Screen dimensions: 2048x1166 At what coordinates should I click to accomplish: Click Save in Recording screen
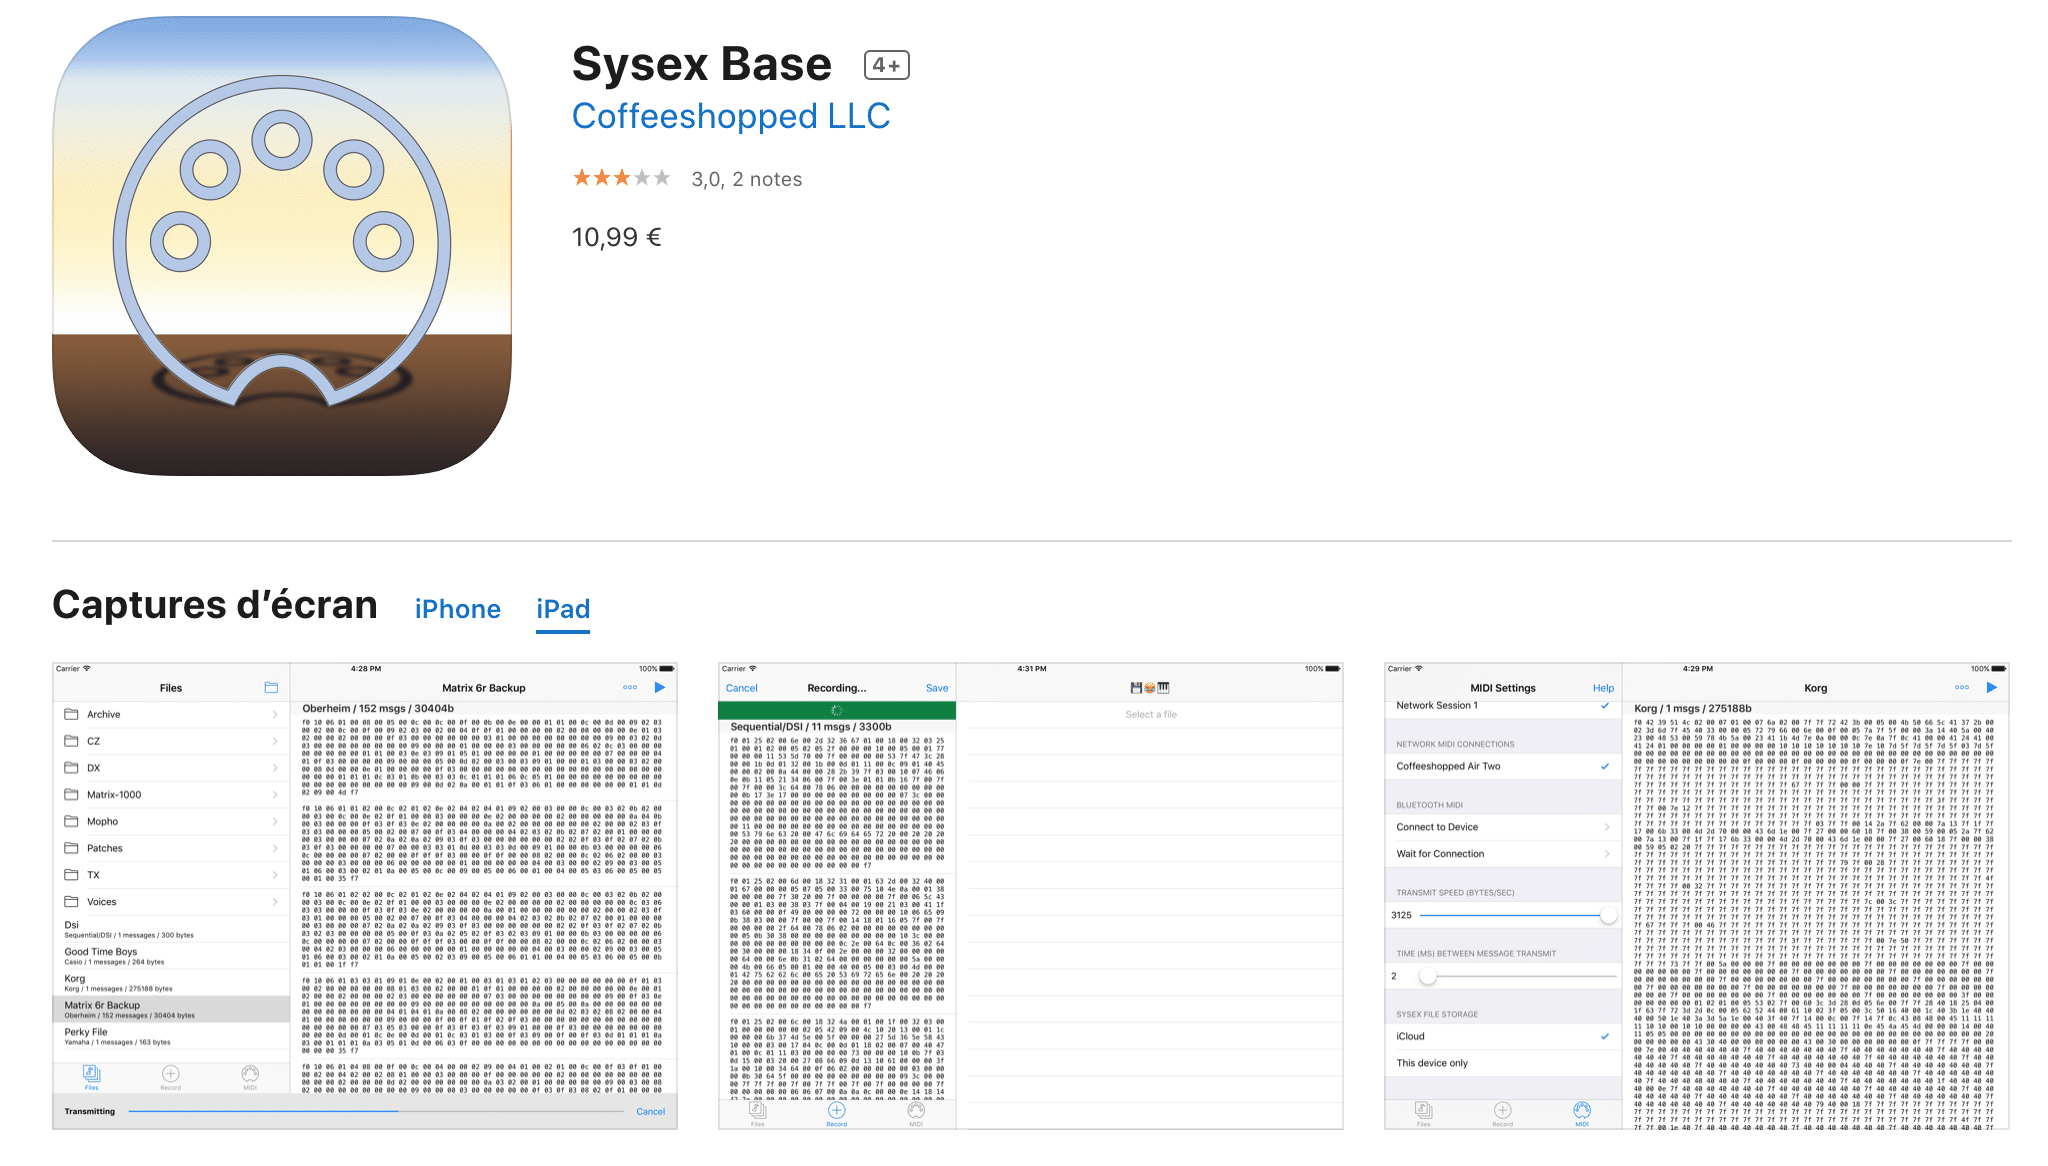click(937, 688)
